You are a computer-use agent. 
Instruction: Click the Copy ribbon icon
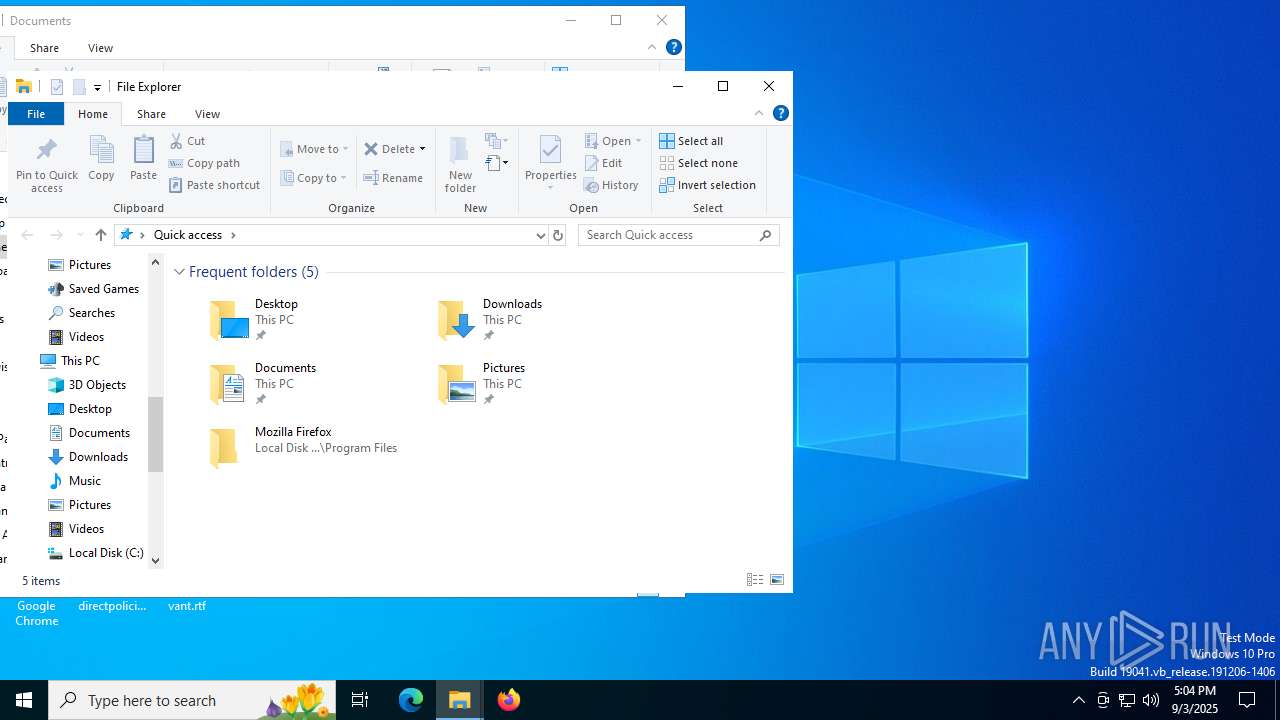[101, 150]
